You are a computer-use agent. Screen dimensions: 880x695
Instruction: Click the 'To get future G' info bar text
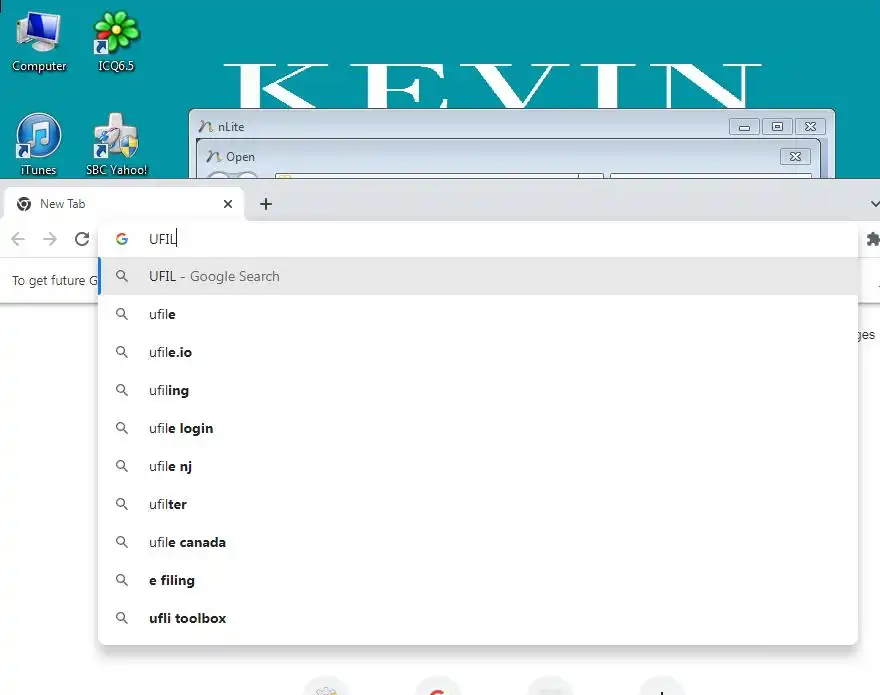[55, 280]
